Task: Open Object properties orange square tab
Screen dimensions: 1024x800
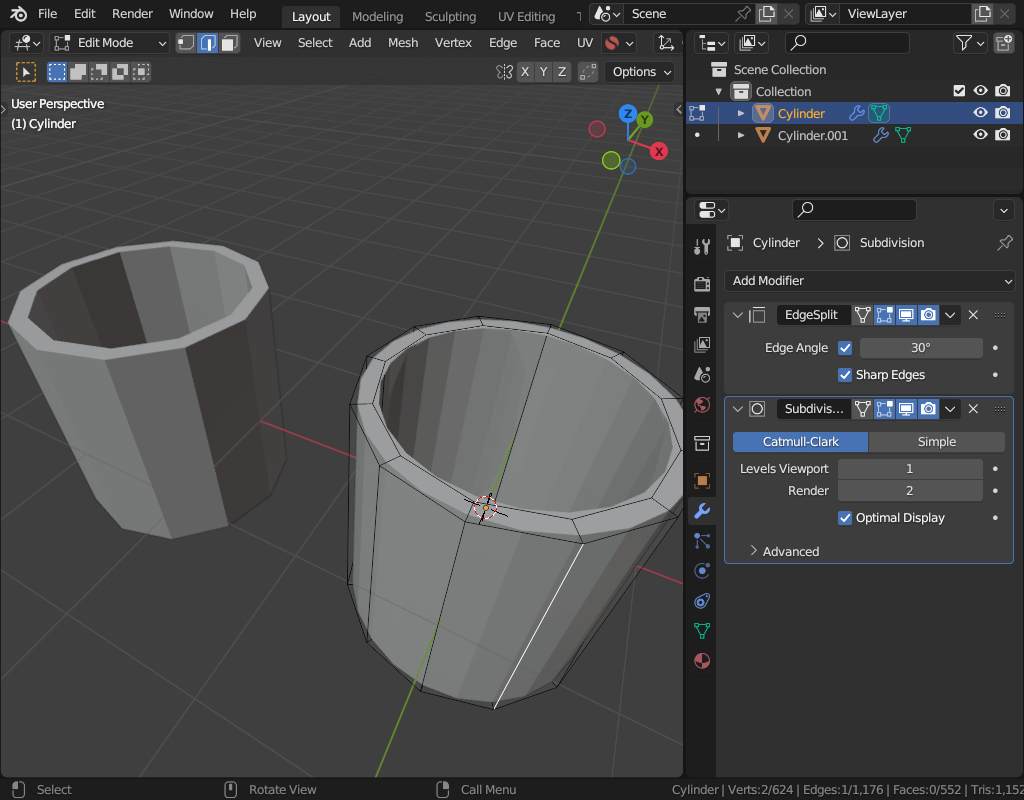Action: 702,481
